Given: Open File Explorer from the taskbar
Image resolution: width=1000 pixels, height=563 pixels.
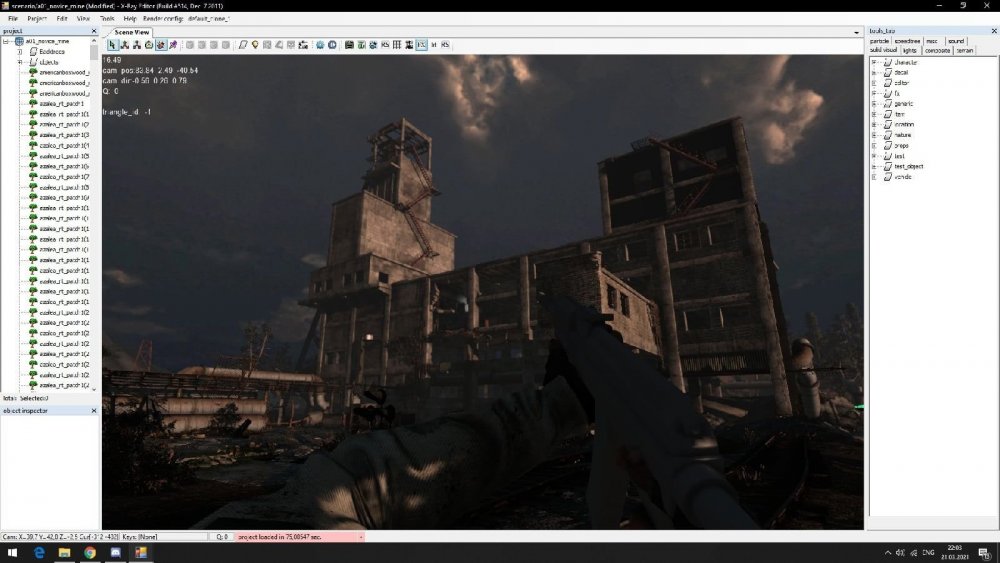Looking at the screenshot, I should (64, 553).
